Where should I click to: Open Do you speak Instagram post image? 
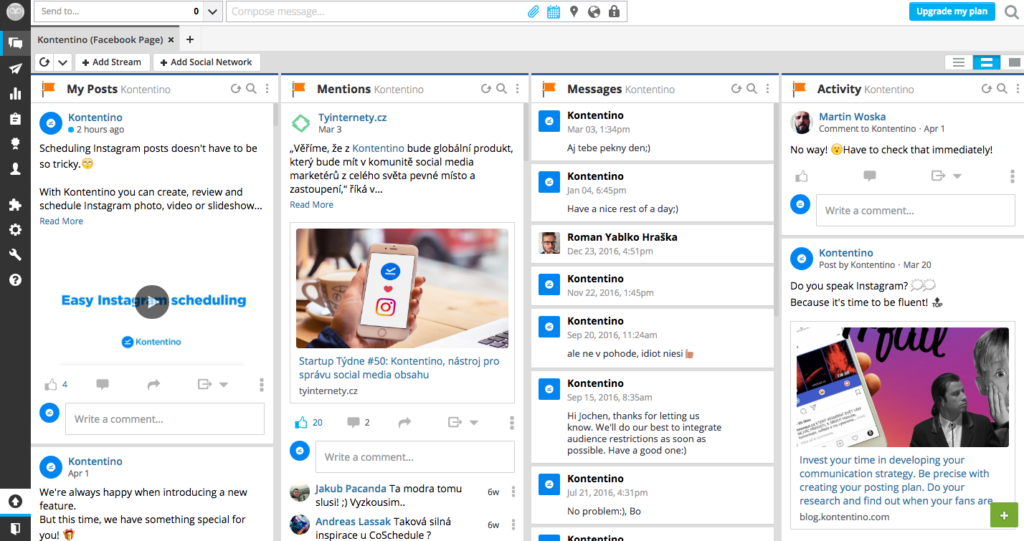point(903,387)
